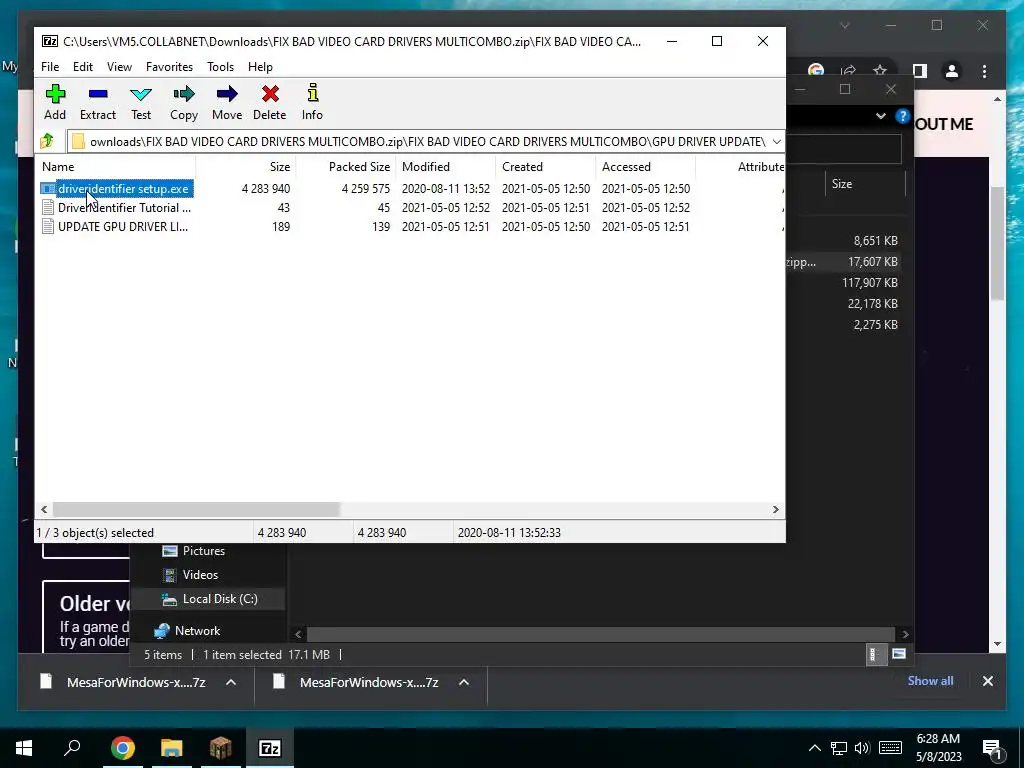
Task: Open the View menu
Action: click(120, 67)
